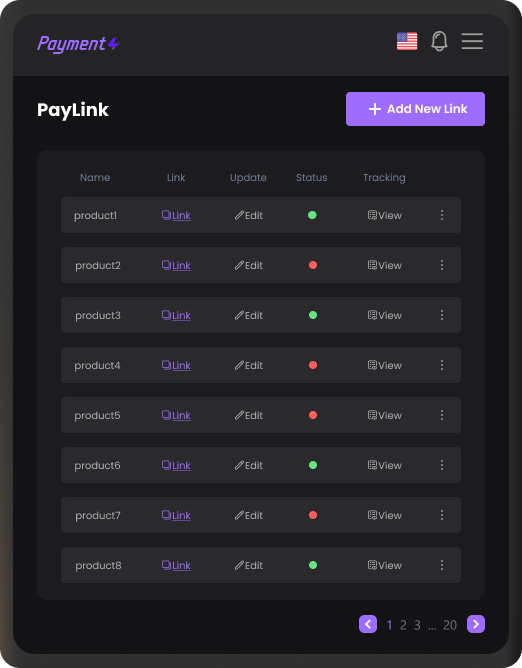Open the link for product5
This screenshot has width=522, height=668.
click(176, 415)
